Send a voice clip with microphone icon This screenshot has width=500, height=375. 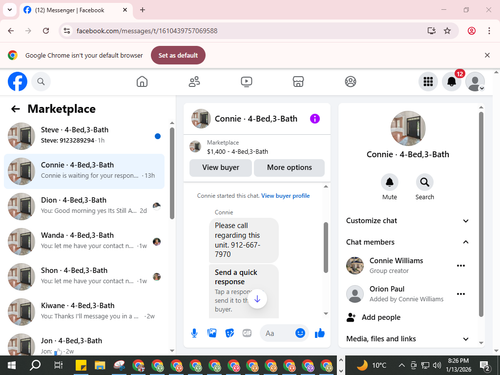tap(194, 333)
